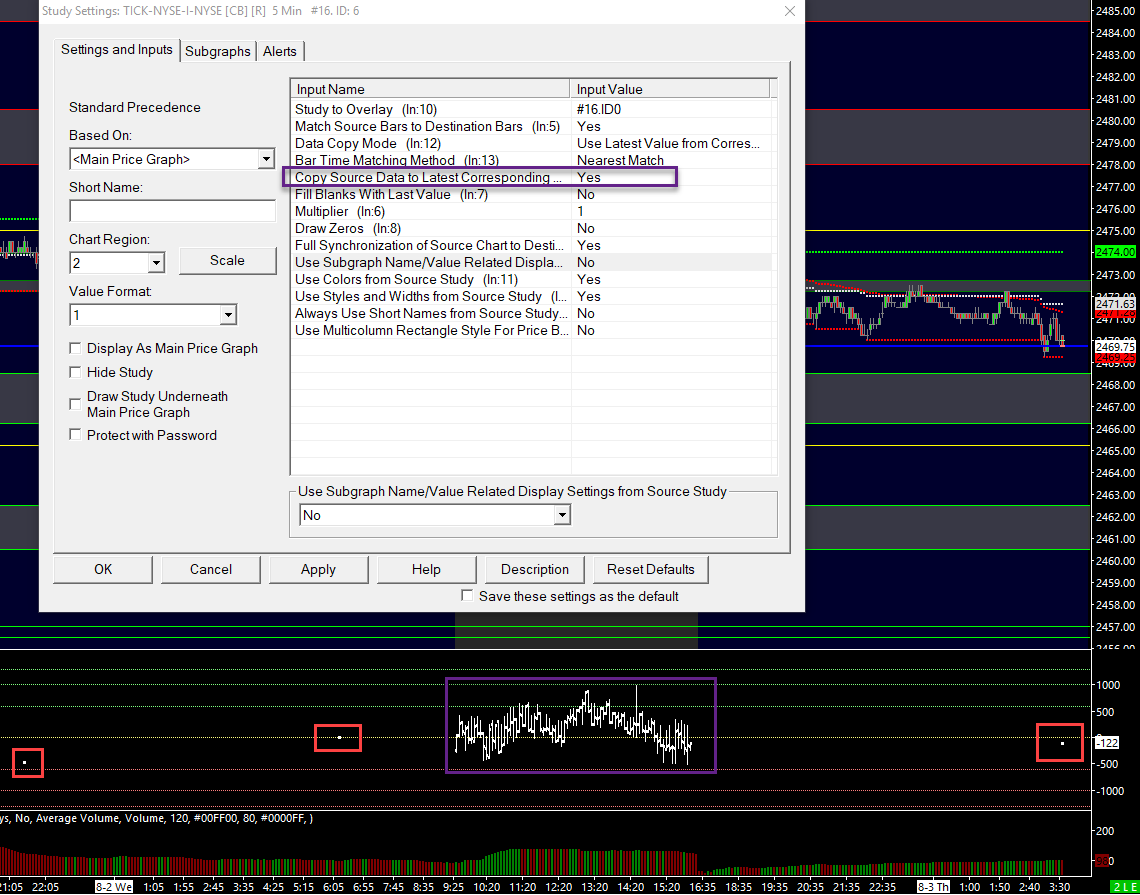Select Copy Source Data to Latest Corresponding row
The image size is (1140, 895).
pyautogui.click(x=531, y=177)
